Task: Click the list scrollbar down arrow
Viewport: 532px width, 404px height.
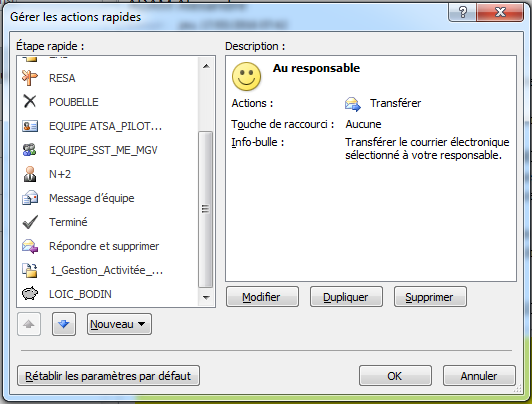Action: tap(206, 297)
